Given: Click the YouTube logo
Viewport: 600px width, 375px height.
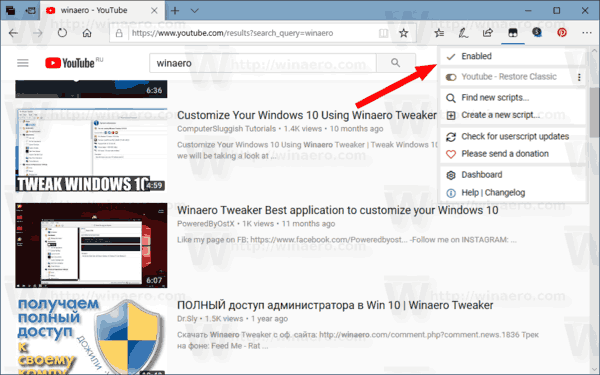Looking at the screenshot, I should point(70,63).
